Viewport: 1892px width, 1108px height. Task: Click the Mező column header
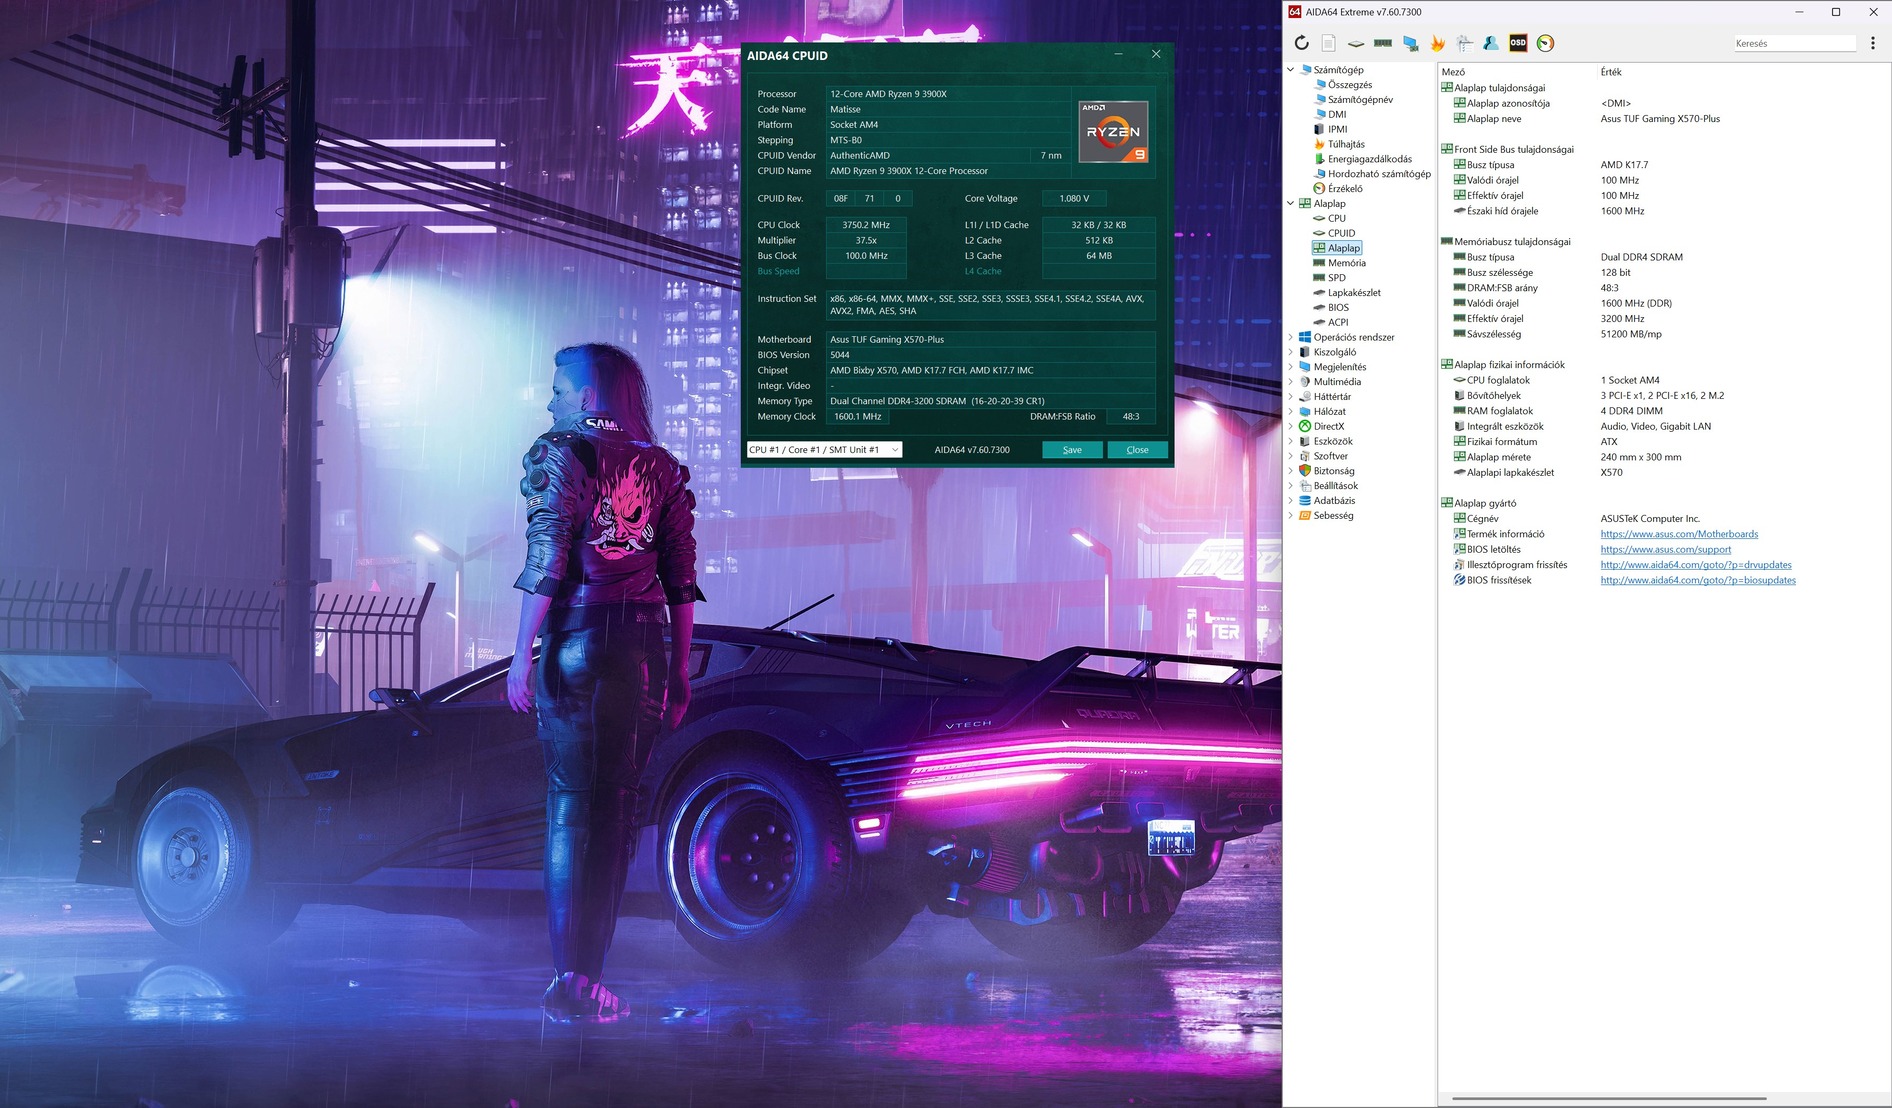click(x=1453, y=72)
